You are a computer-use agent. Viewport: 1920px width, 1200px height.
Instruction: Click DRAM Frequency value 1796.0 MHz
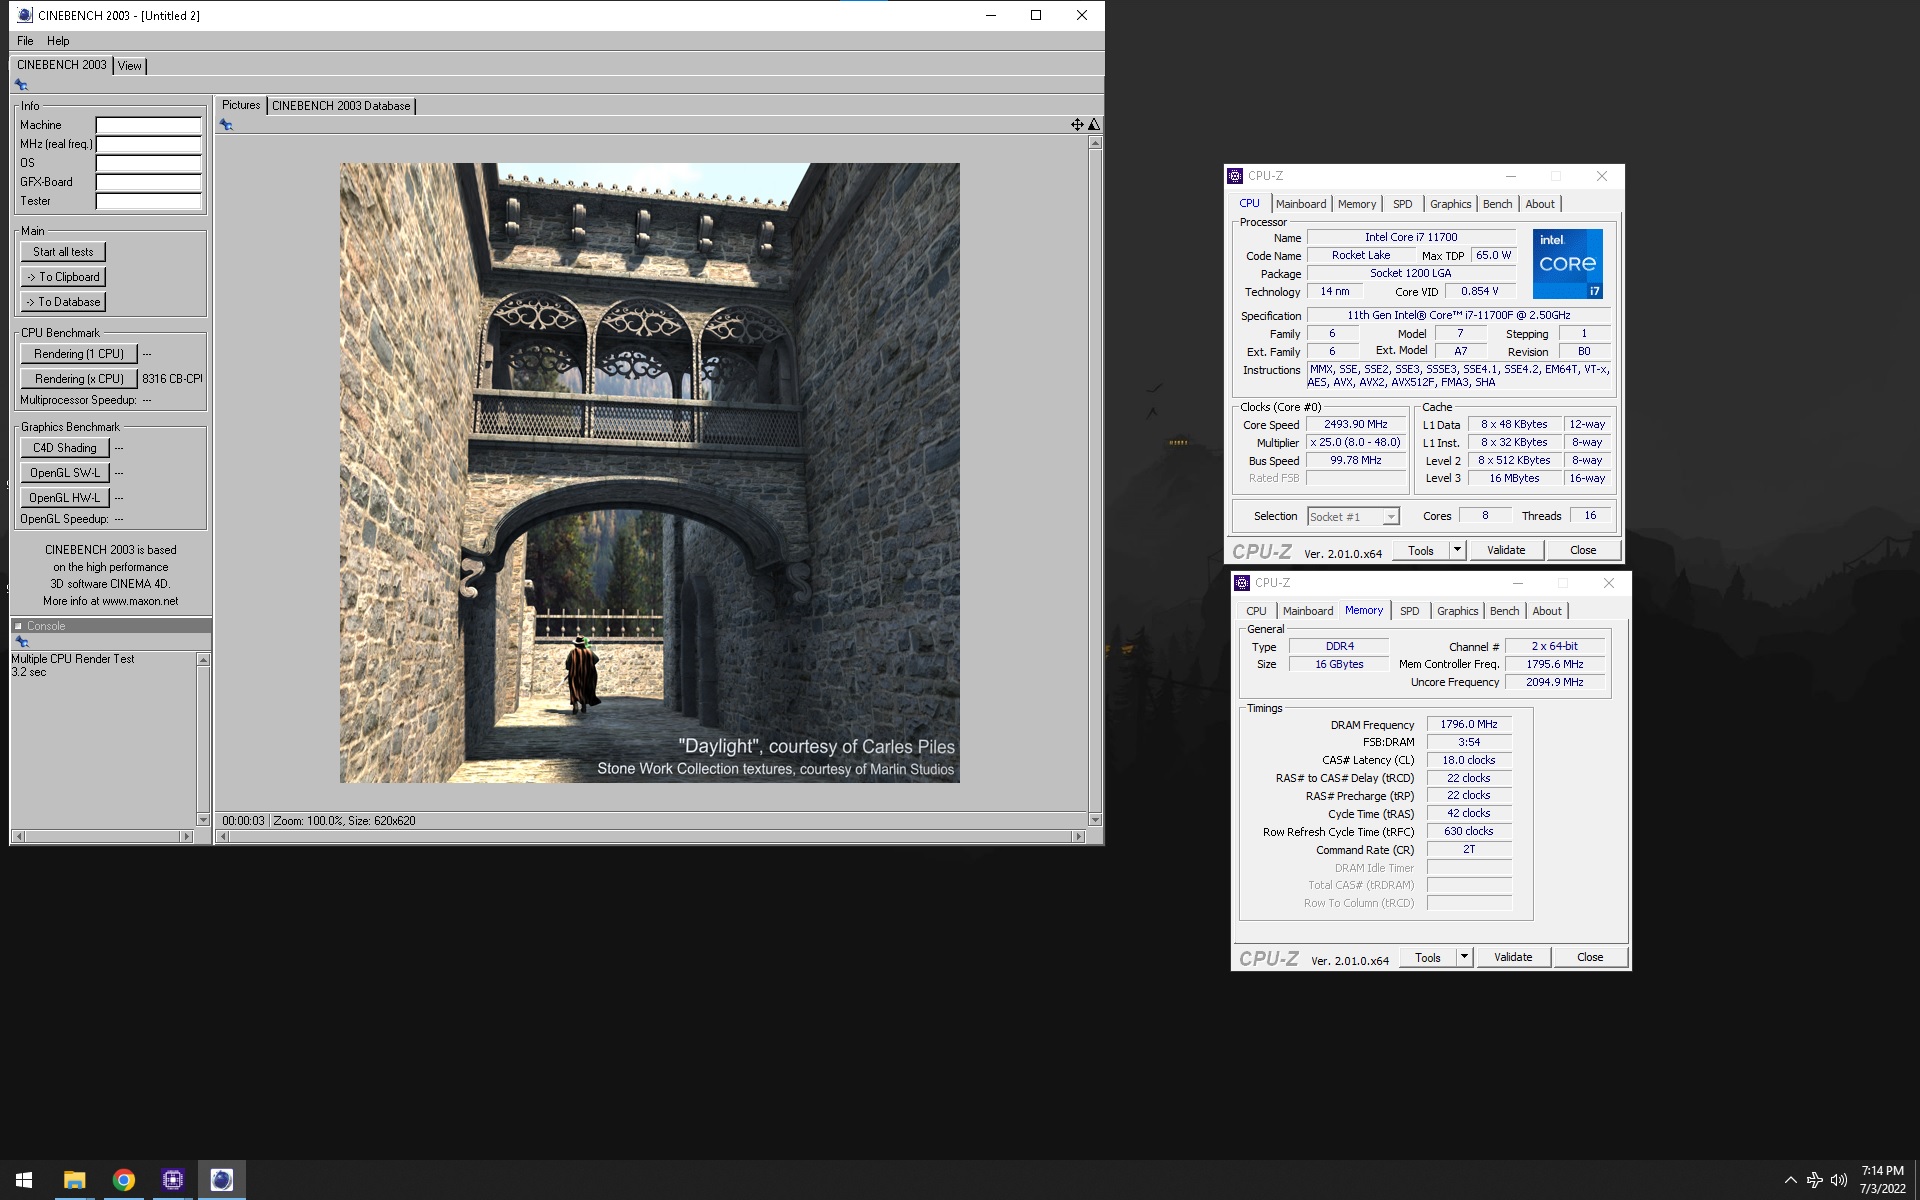click(1469, 724)
